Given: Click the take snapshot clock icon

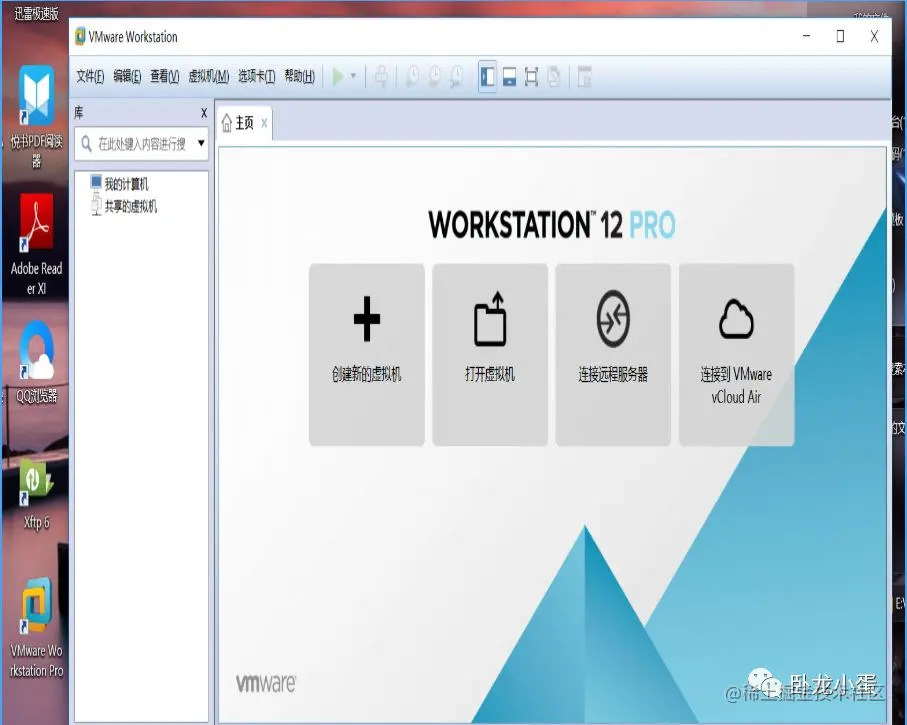Looking at the screenshot, I should click(412, 76).
